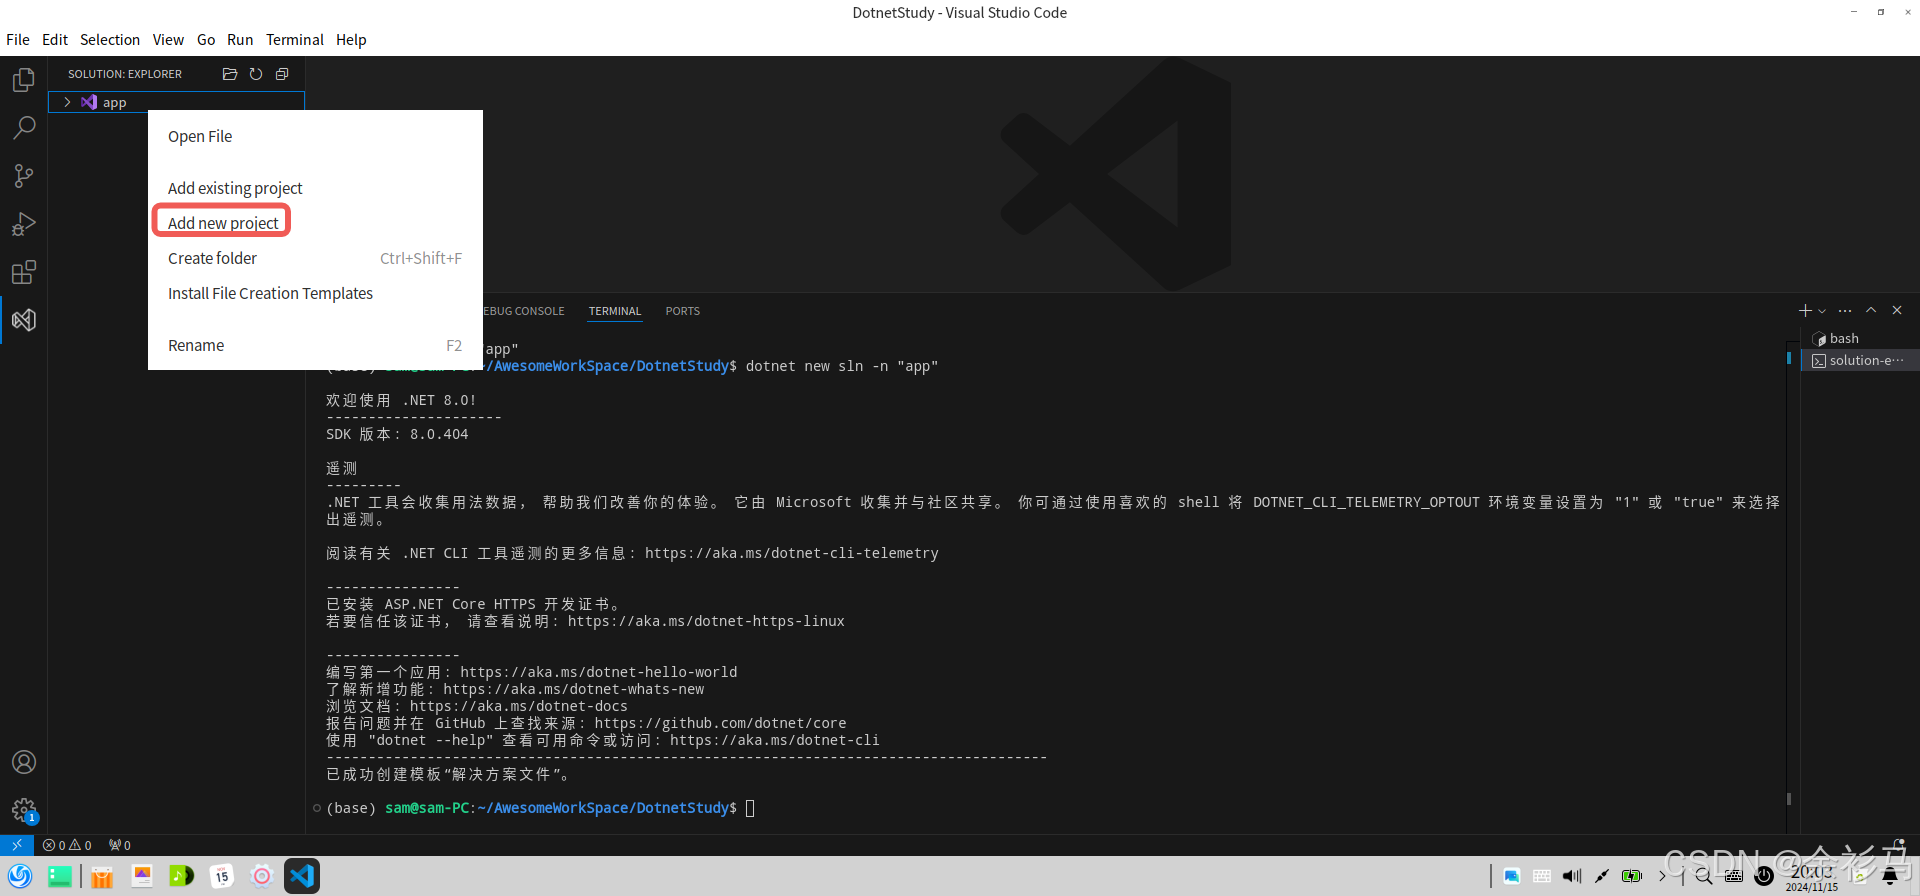
Task: Open the Deepin launcher in taskbar
Action: point(20,876)
